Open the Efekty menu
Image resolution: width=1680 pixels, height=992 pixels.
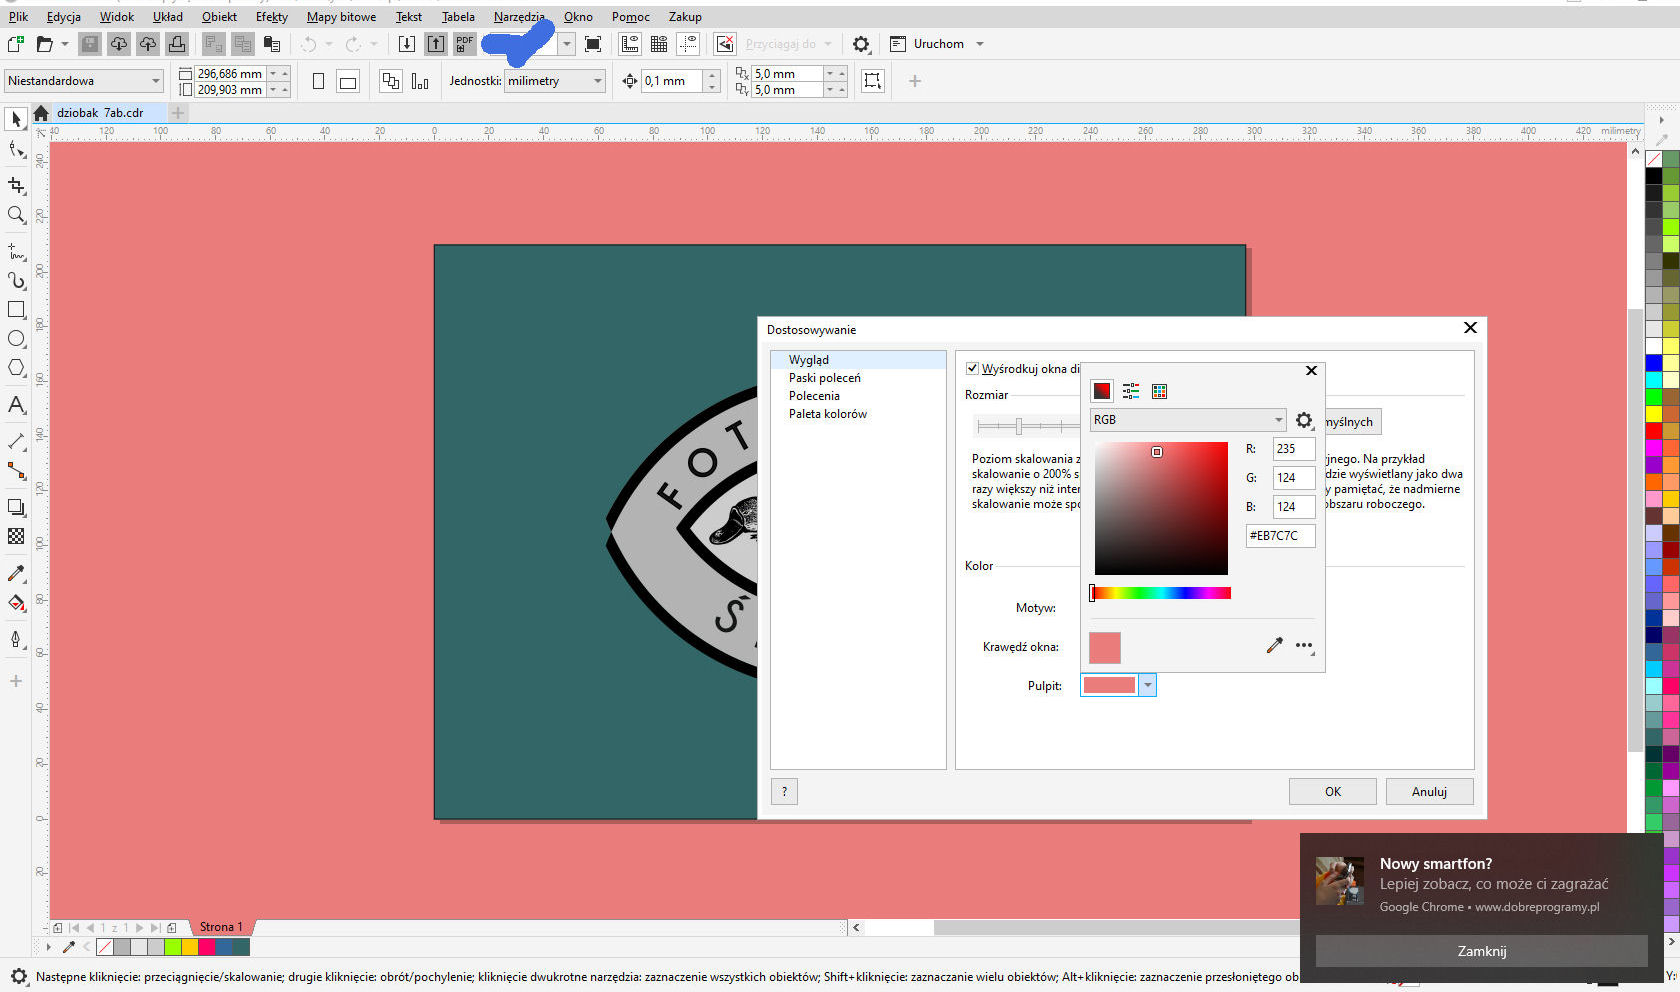(x=271, y=17)
